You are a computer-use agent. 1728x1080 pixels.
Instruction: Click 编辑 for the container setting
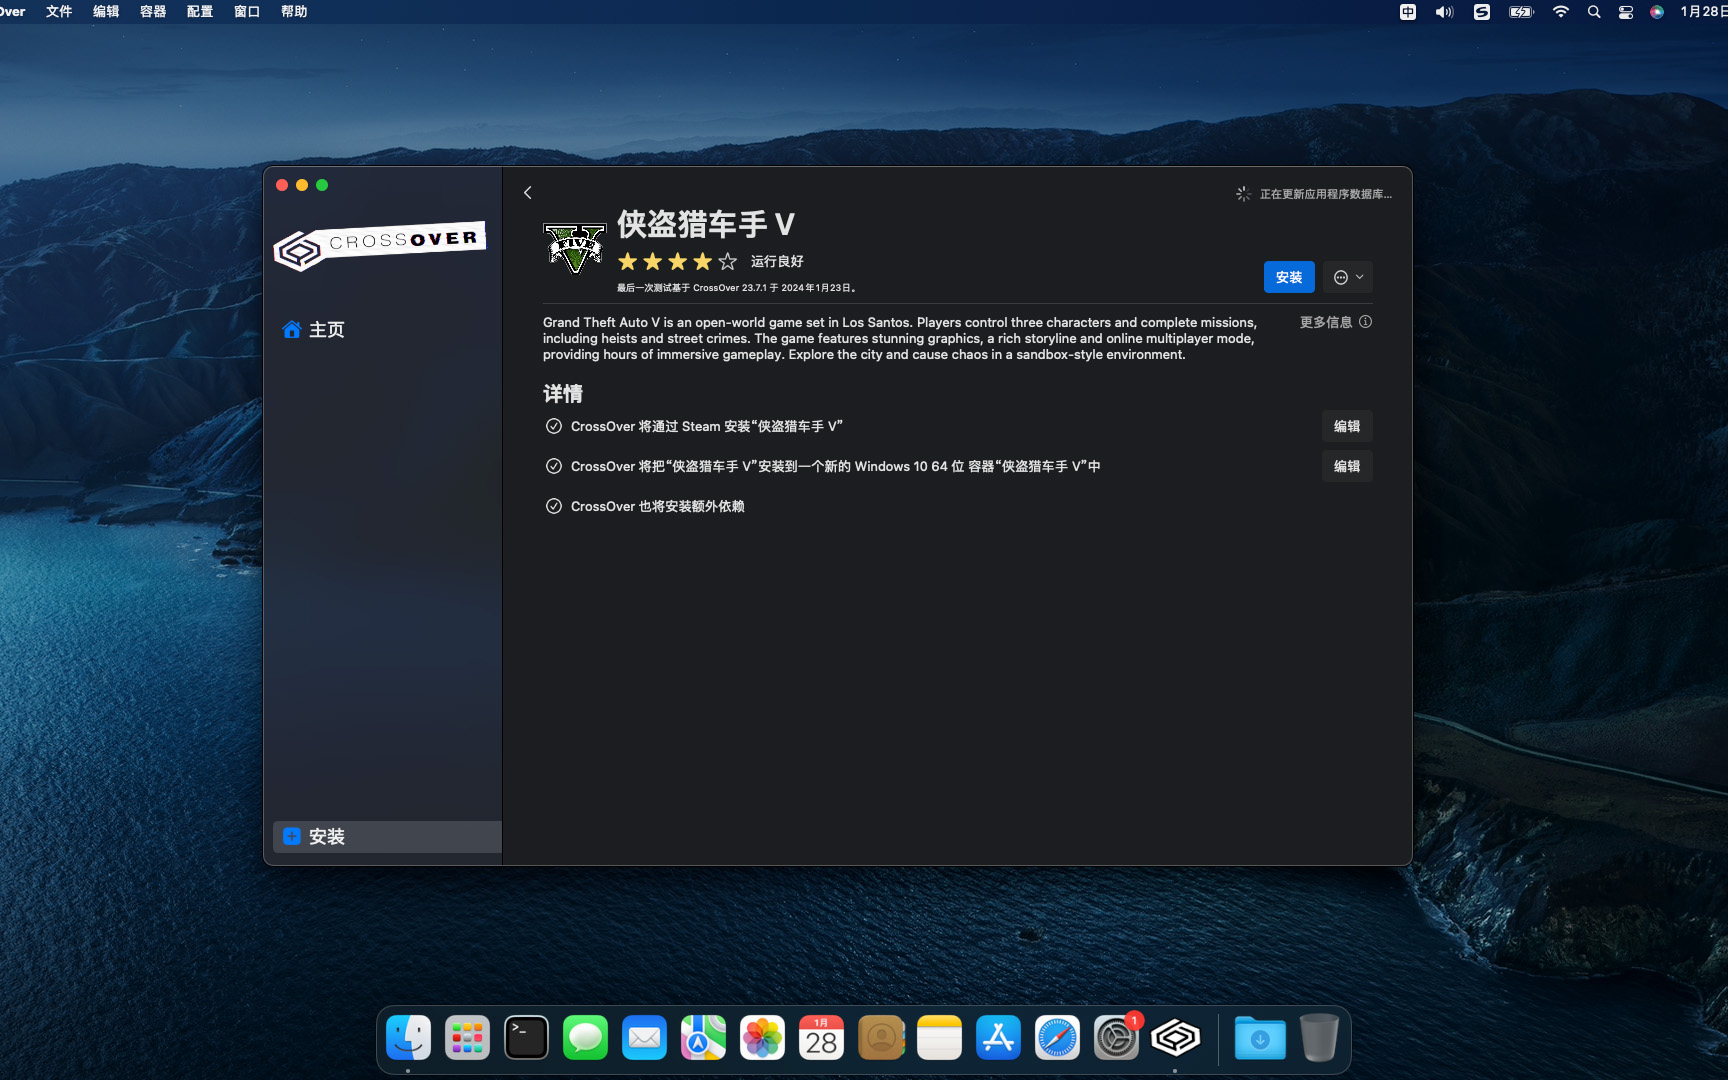(x=1346, y=466)
